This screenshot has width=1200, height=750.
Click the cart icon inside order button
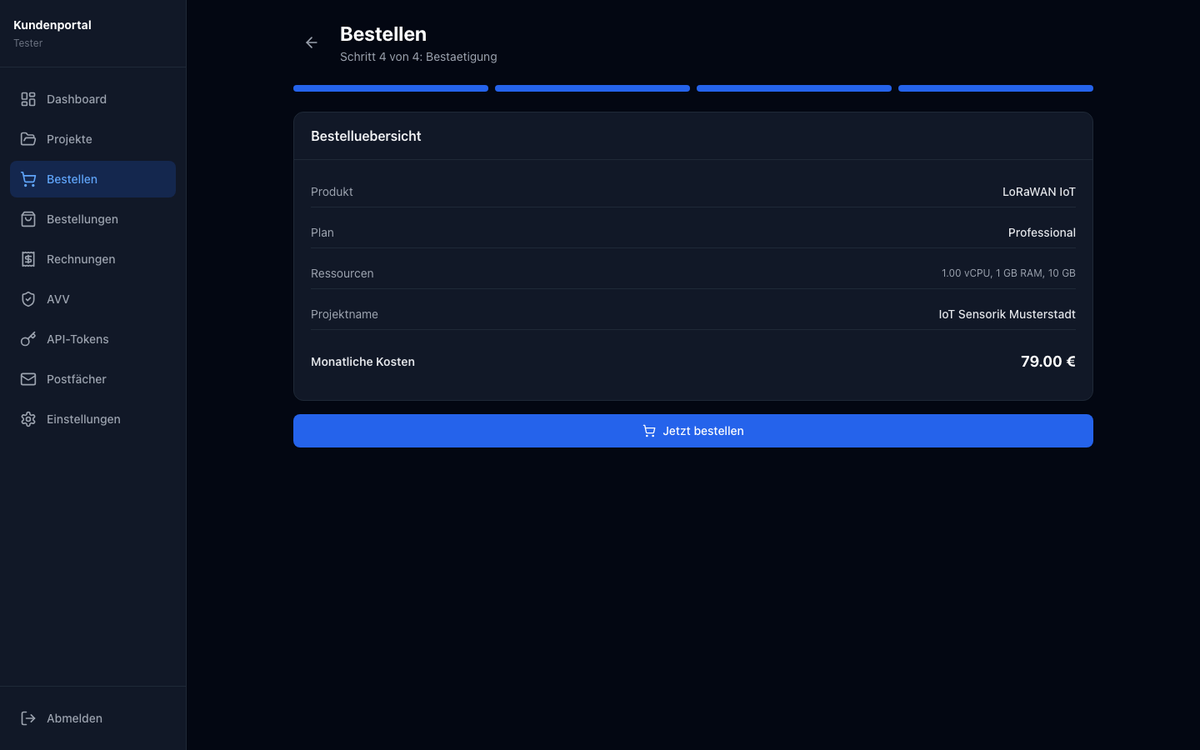tap(649, 431)
